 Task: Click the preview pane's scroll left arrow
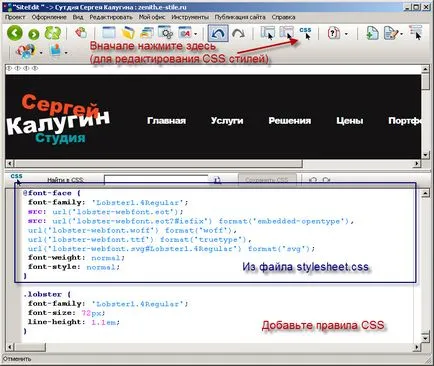pos(9,163)
